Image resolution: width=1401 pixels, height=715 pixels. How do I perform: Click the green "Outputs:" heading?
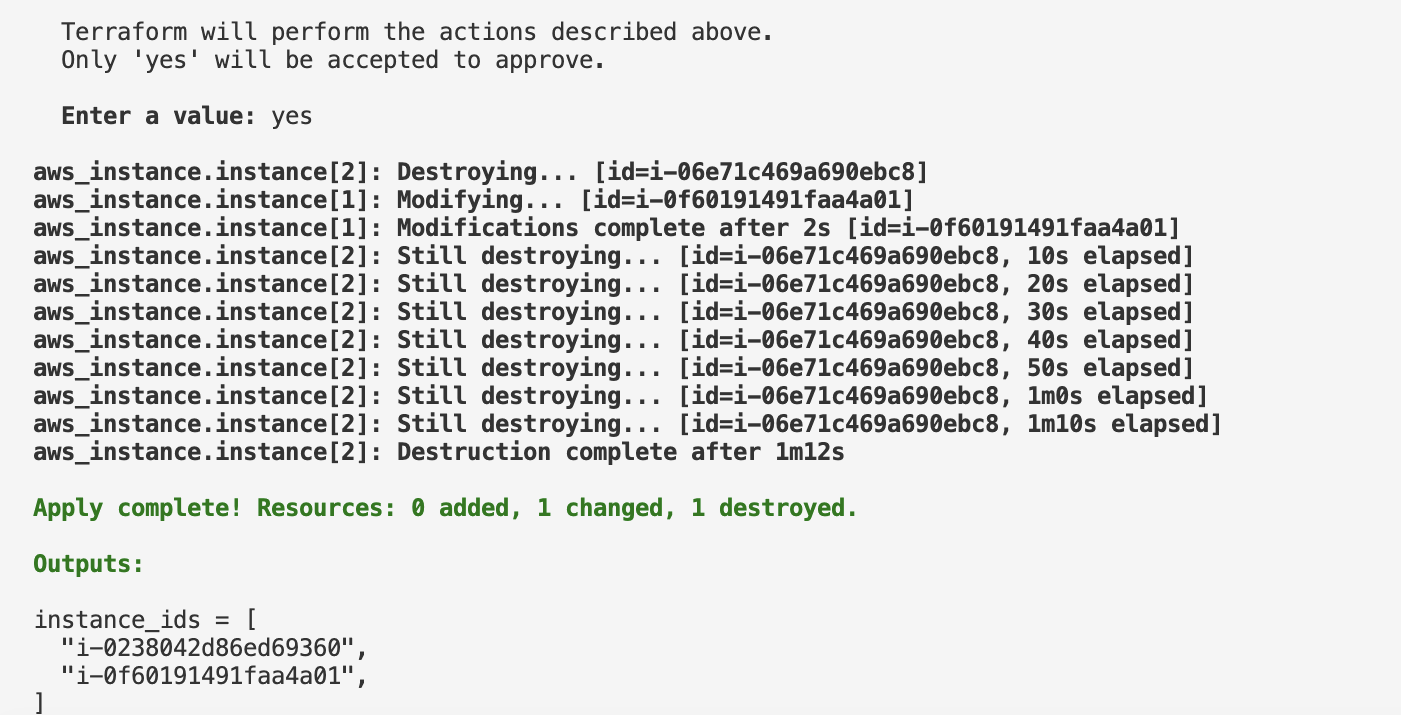[x=89, y=564]
